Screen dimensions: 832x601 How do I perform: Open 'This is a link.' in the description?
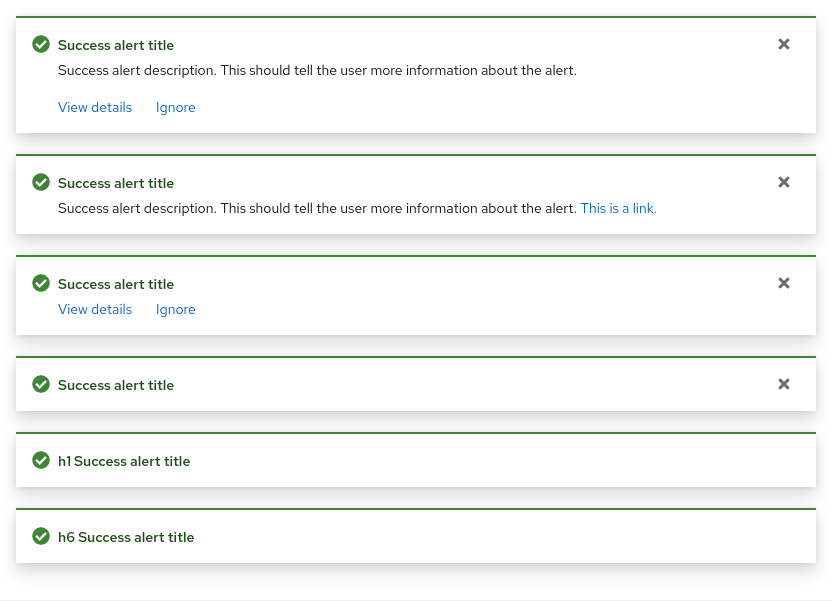coord(619,208)
